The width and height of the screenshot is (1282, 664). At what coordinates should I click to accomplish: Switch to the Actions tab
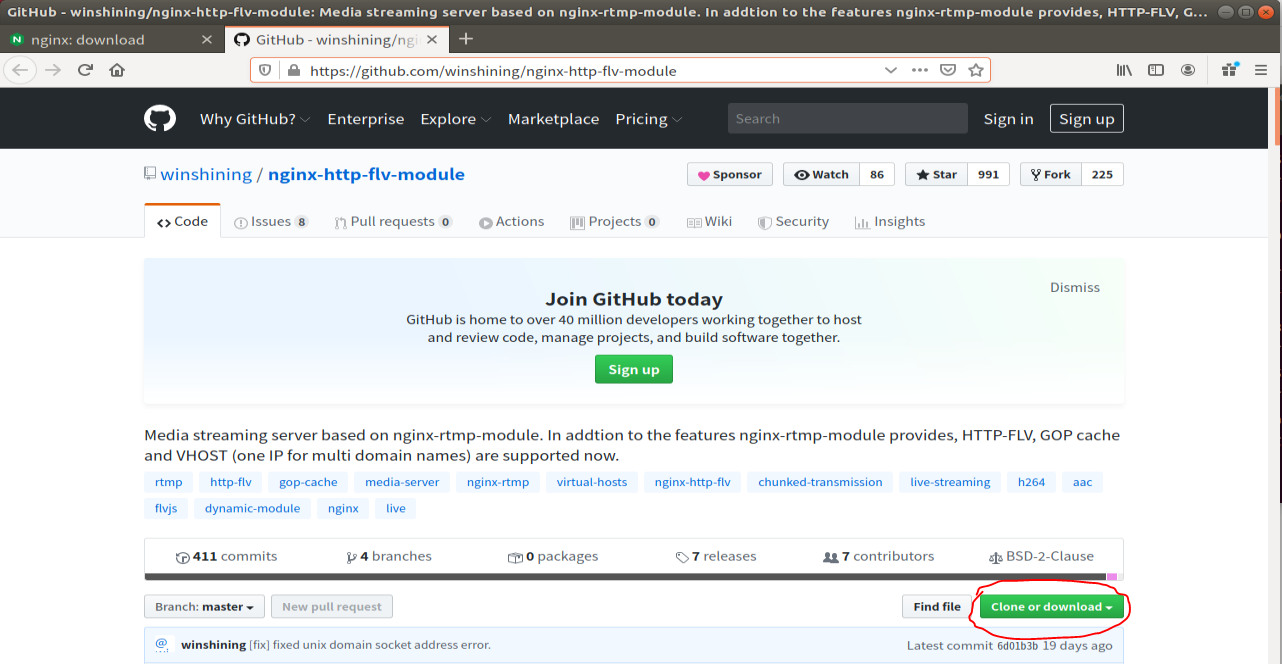click(511, 222)
